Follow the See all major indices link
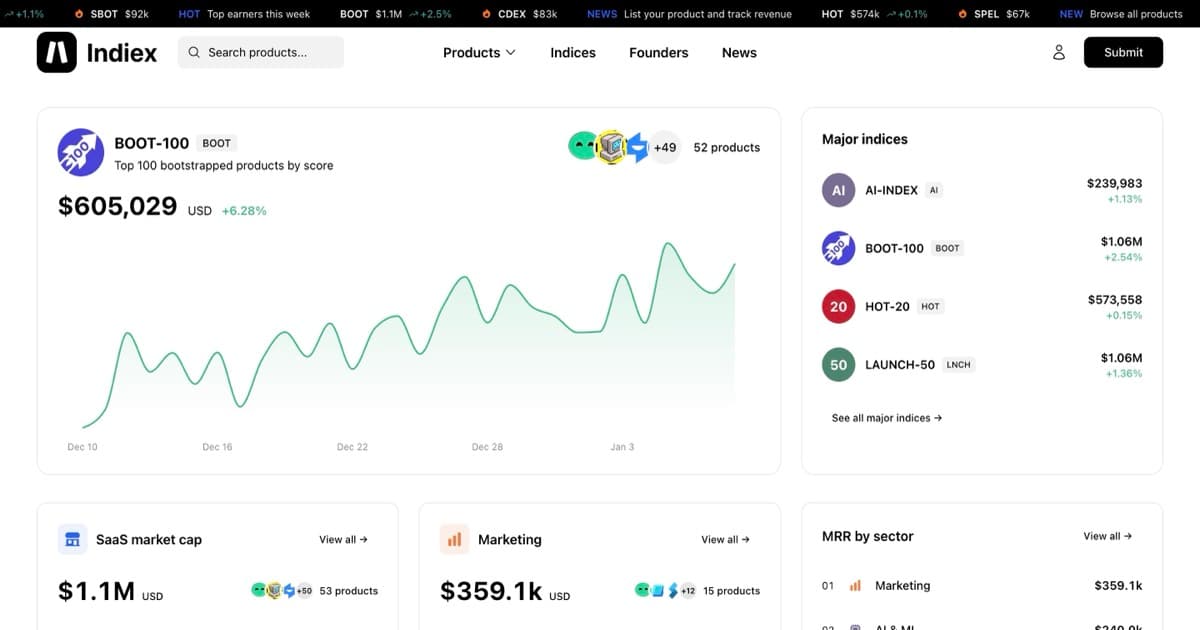This screenshot has height=630, width=1200. point(886,418)
